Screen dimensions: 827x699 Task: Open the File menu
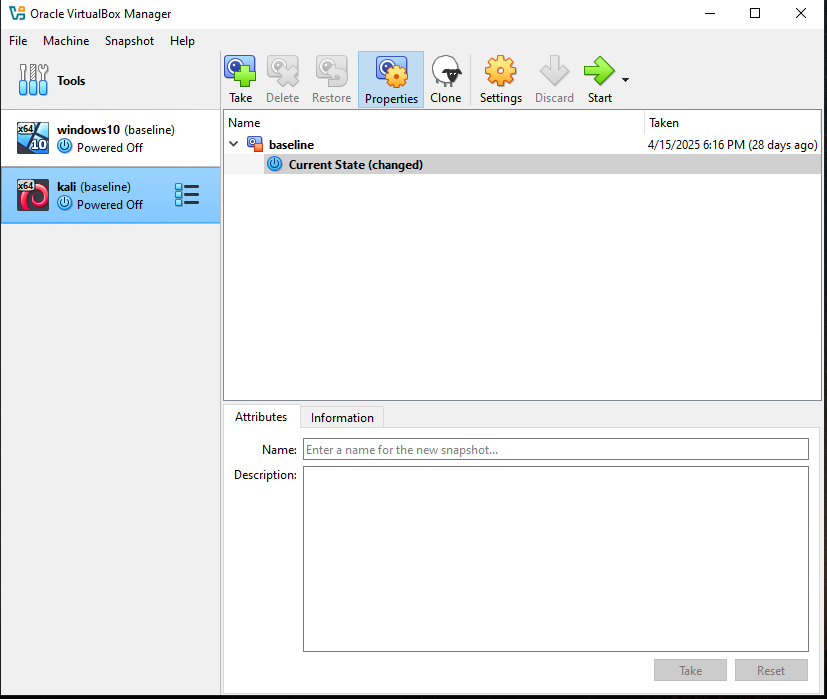pos(18,41)
